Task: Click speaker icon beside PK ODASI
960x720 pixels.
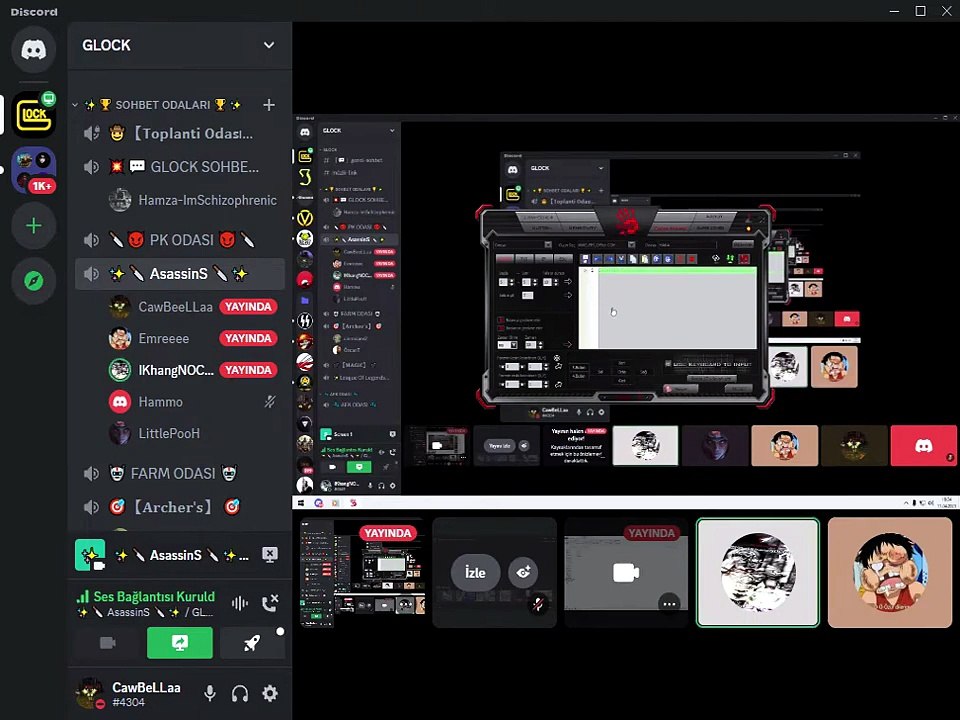Action: (x=91, y=240)
